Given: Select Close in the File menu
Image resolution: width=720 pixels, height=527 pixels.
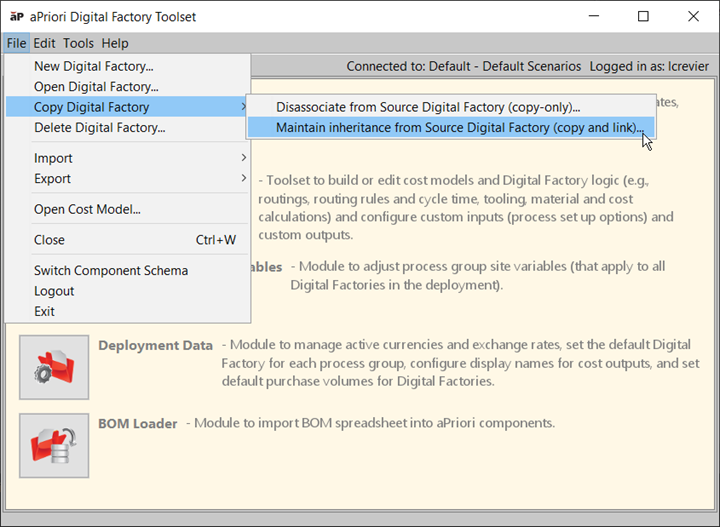Looking at the screenshot, I should click(x=128, y=240).
